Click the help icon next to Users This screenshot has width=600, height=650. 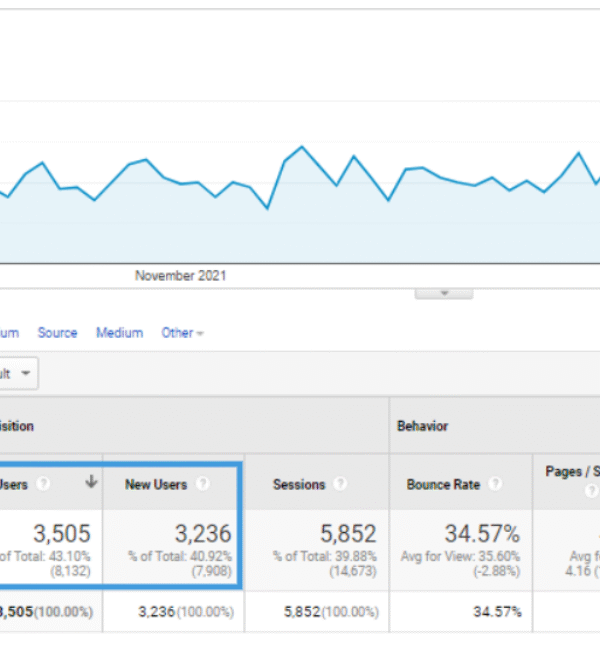click(43, 484)
